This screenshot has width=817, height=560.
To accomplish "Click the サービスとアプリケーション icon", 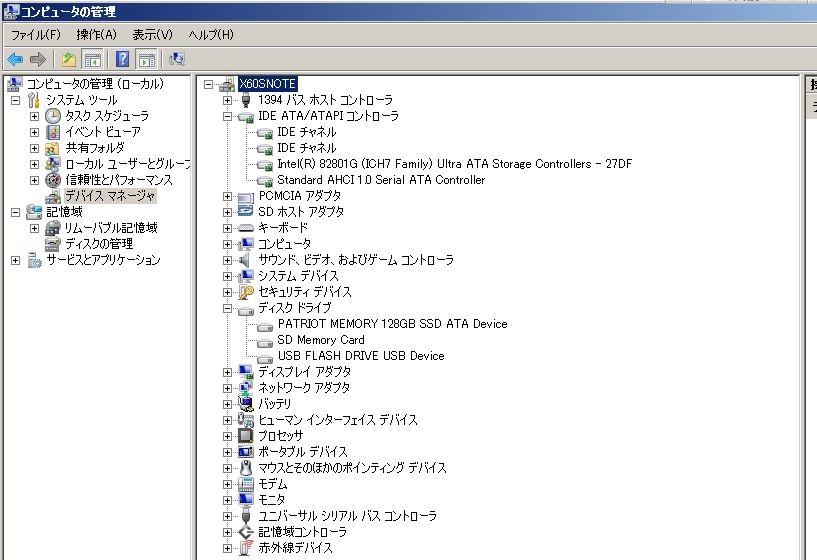I will [34, 260].
